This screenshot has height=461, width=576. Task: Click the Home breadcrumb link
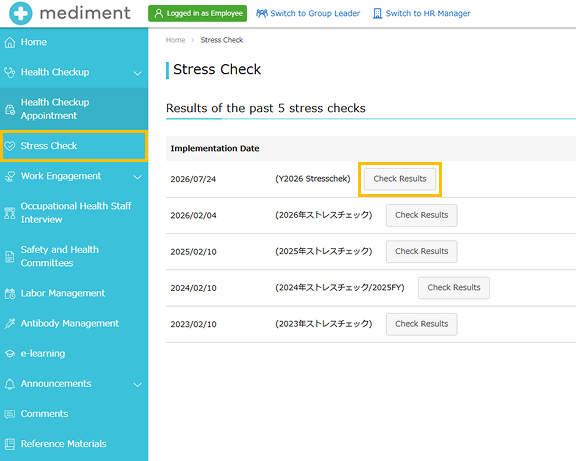pos(175,40)
